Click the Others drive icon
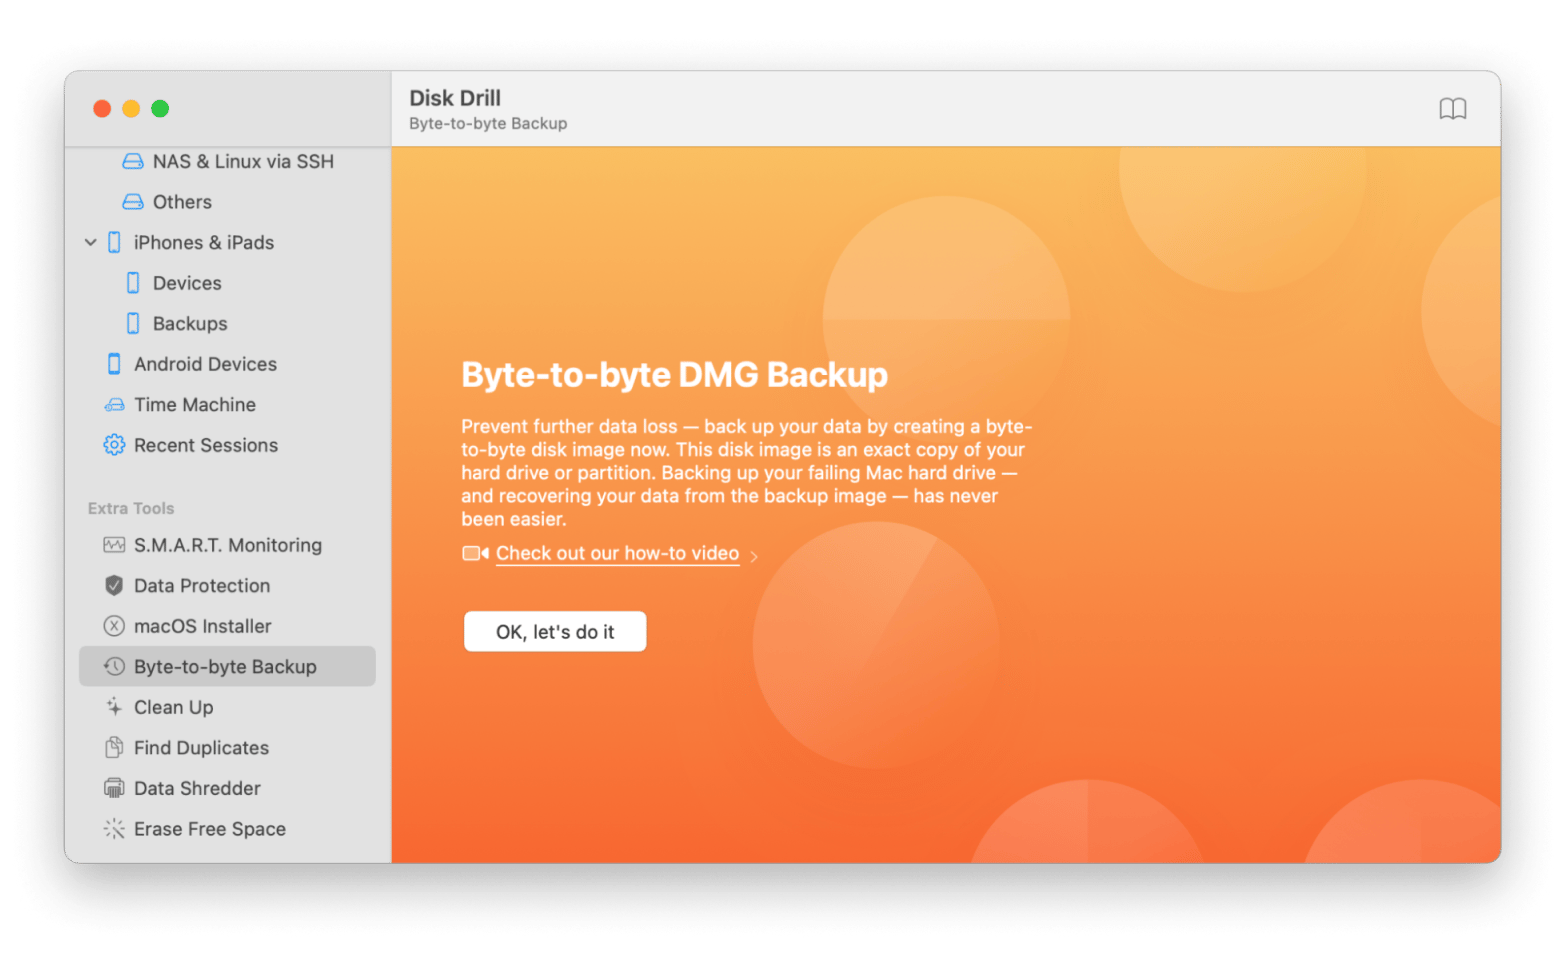The width and height of the screenshot is (1560, 956). pos(132,202)
